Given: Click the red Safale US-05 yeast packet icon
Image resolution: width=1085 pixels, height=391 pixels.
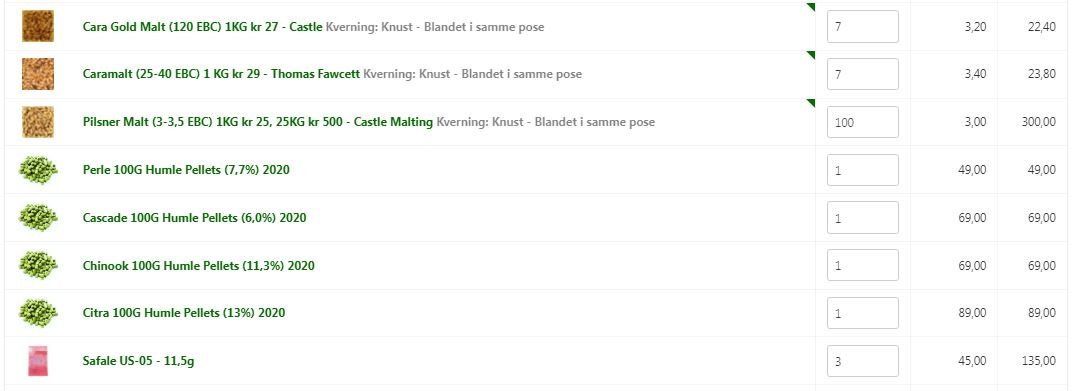Looking at the screenshot, I should click(x=38, y=361).
